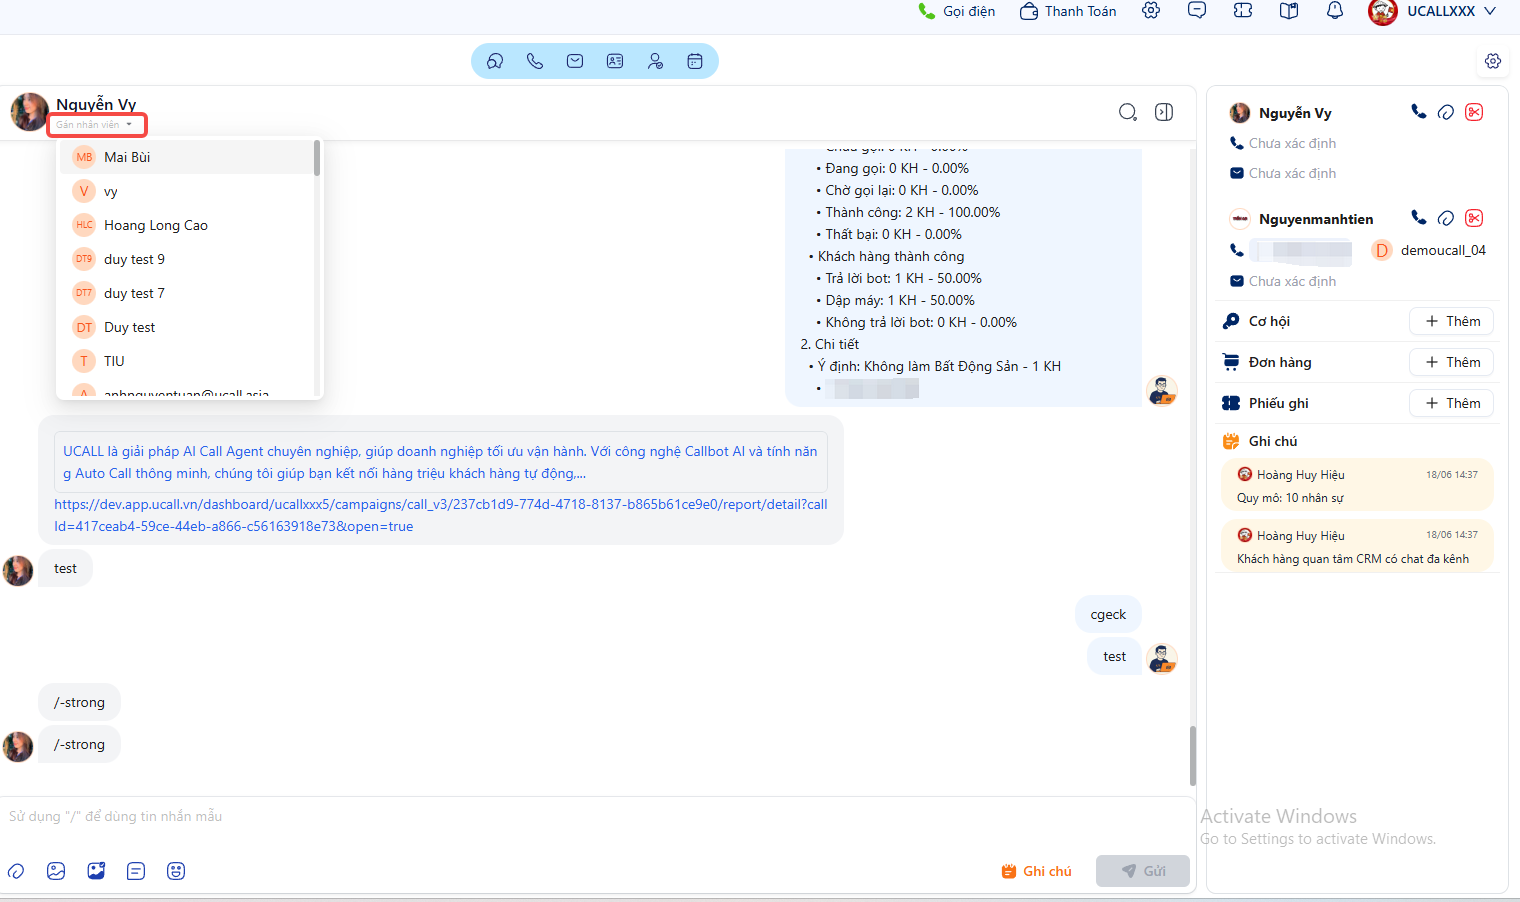This screenshot has width=1520, height=902.
Task: Open message templates icon
Action: pos(136,871)
